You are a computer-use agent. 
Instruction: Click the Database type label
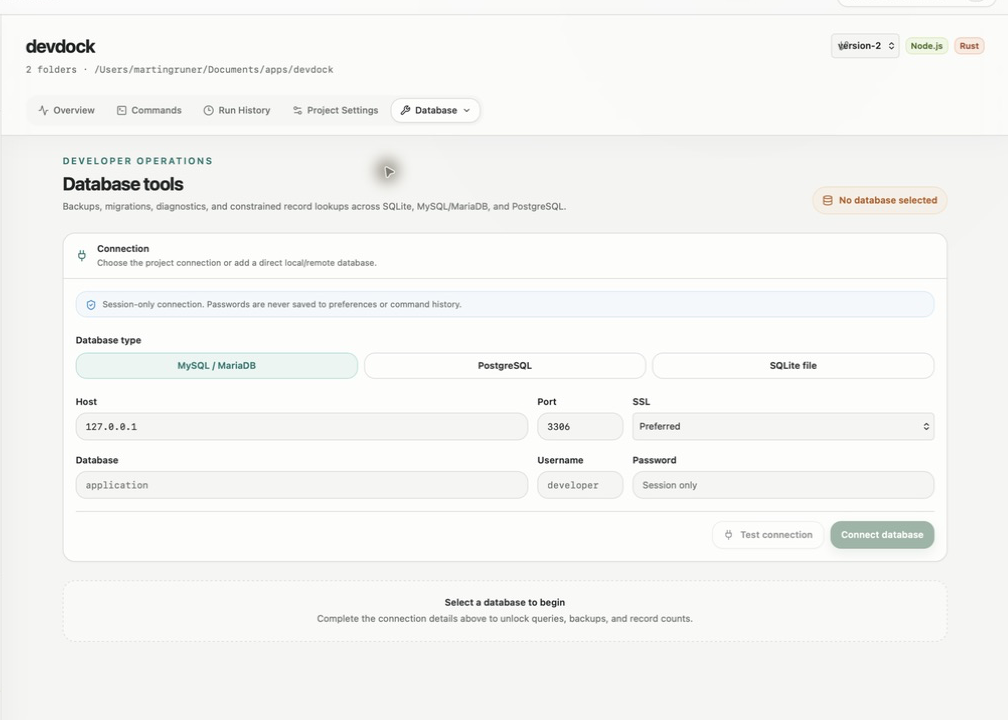click(108, 340)
